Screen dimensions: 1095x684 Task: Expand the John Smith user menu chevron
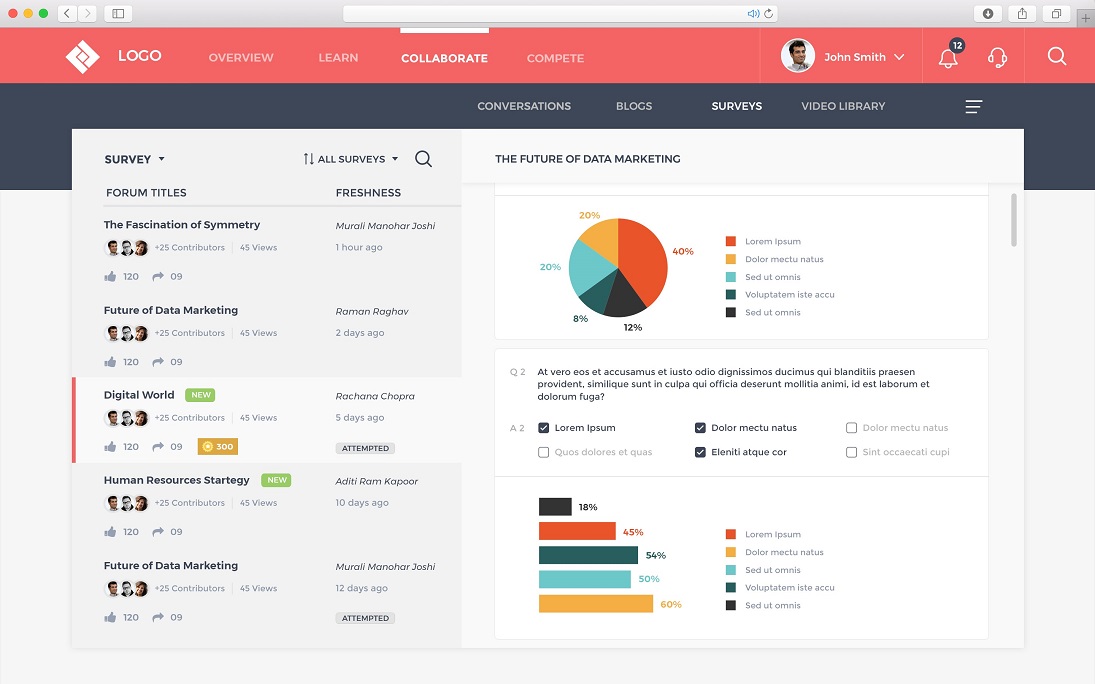[x=899, y=57]
